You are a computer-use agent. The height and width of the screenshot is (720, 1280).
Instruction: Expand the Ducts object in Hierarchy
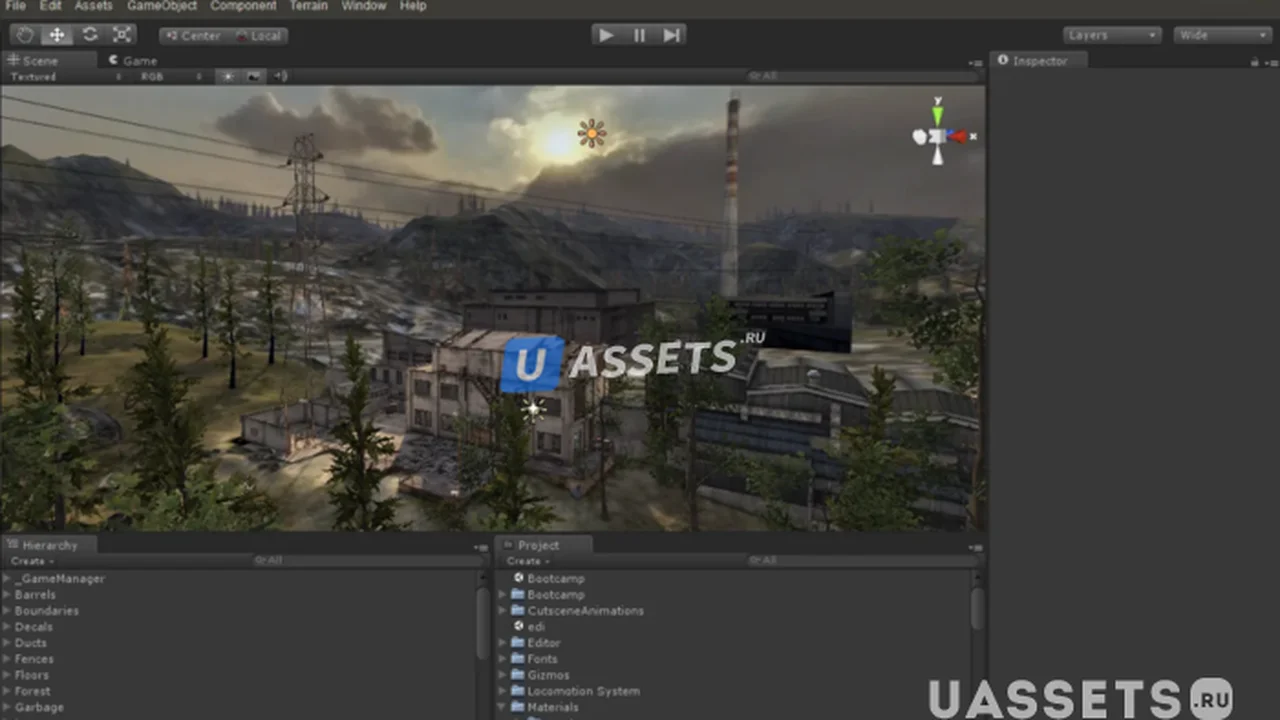(x=7, y=642)
